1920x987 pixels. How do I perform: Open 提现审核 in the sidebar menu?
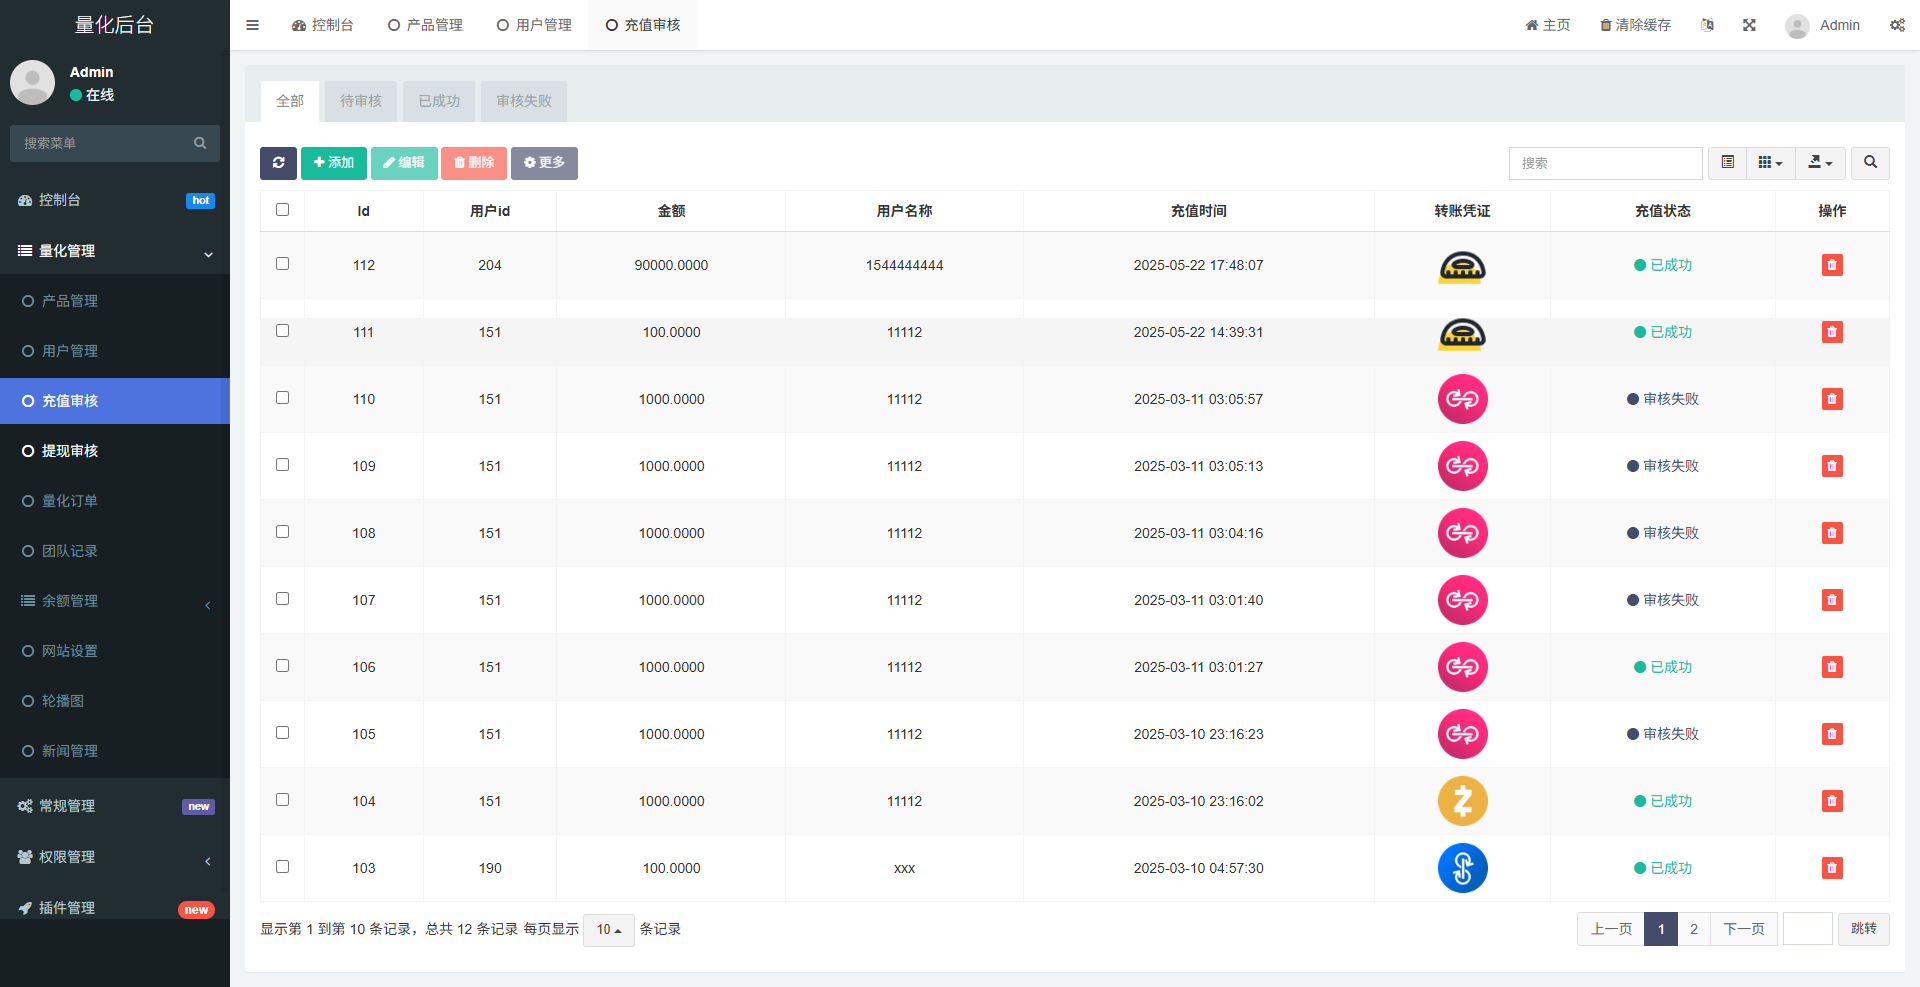coord(70,451)
